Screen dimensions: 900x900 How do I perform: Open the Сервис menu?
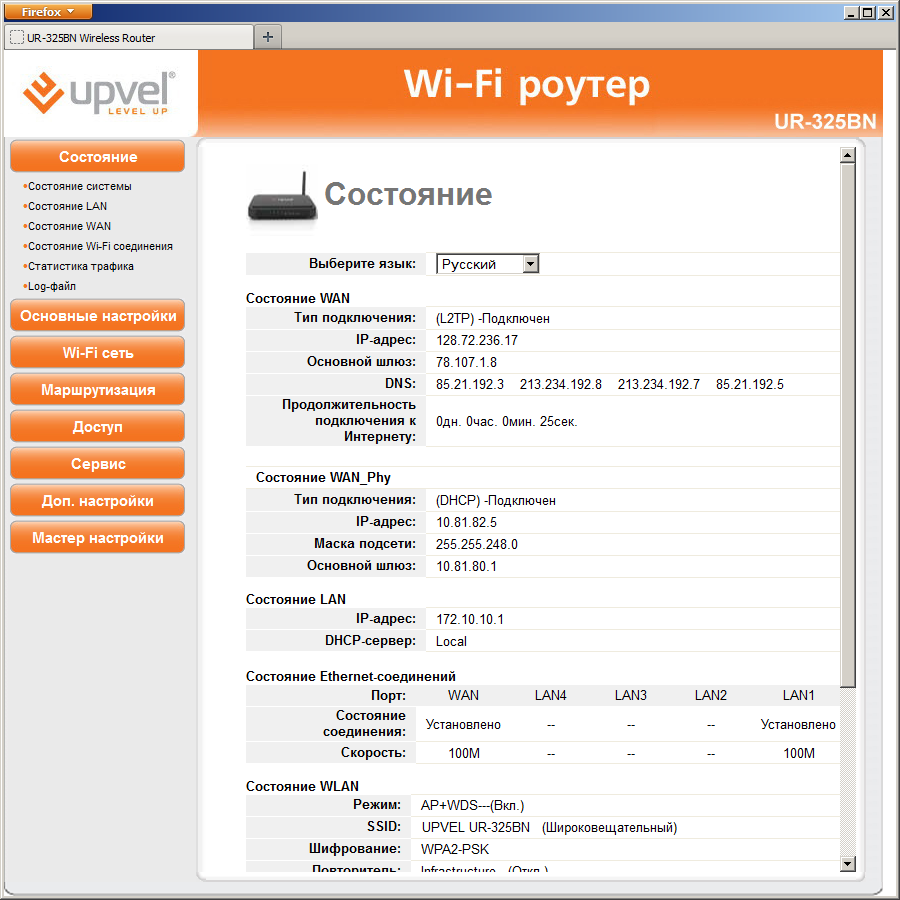[98, 463]
